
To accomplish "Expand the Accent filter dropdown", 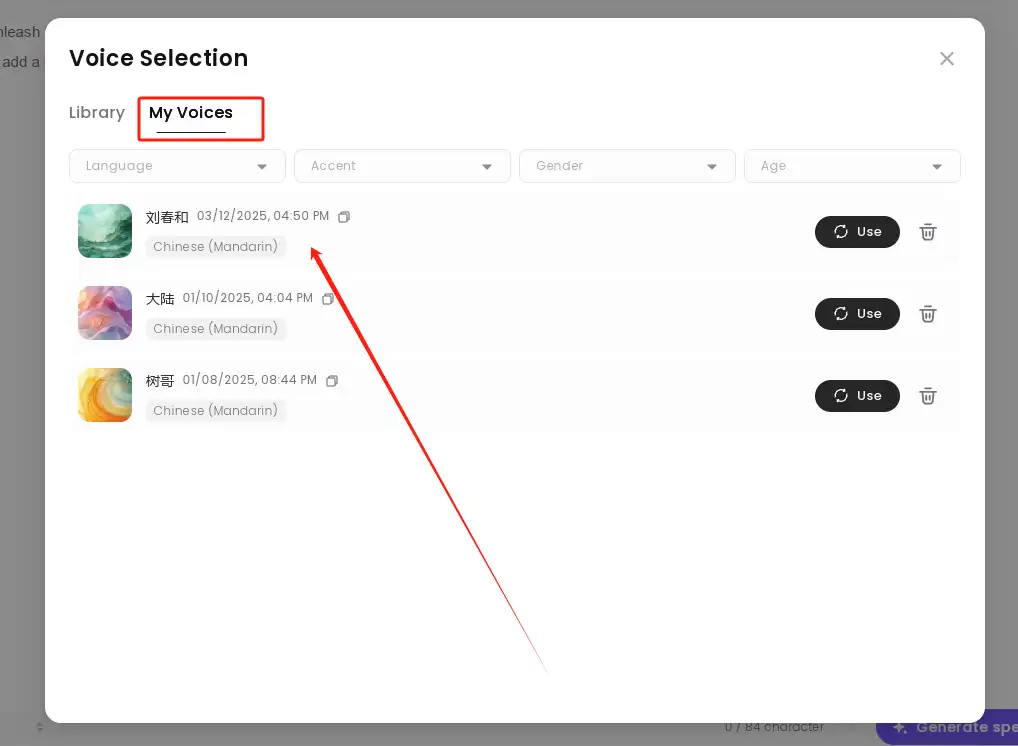I will click(402, 166).
